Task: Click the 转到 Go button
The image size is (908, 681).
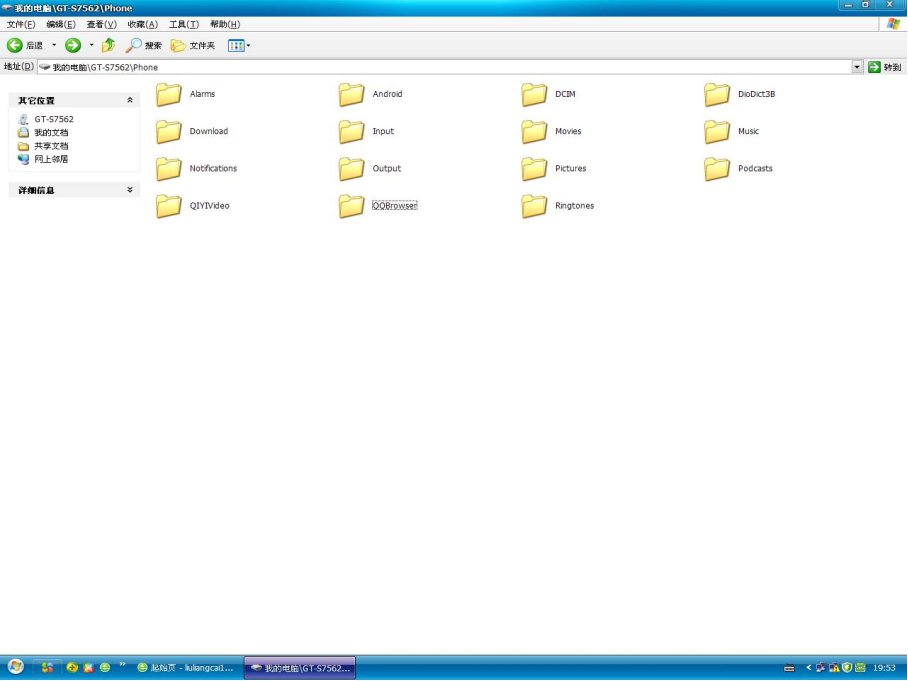Action: pos(884,67)
